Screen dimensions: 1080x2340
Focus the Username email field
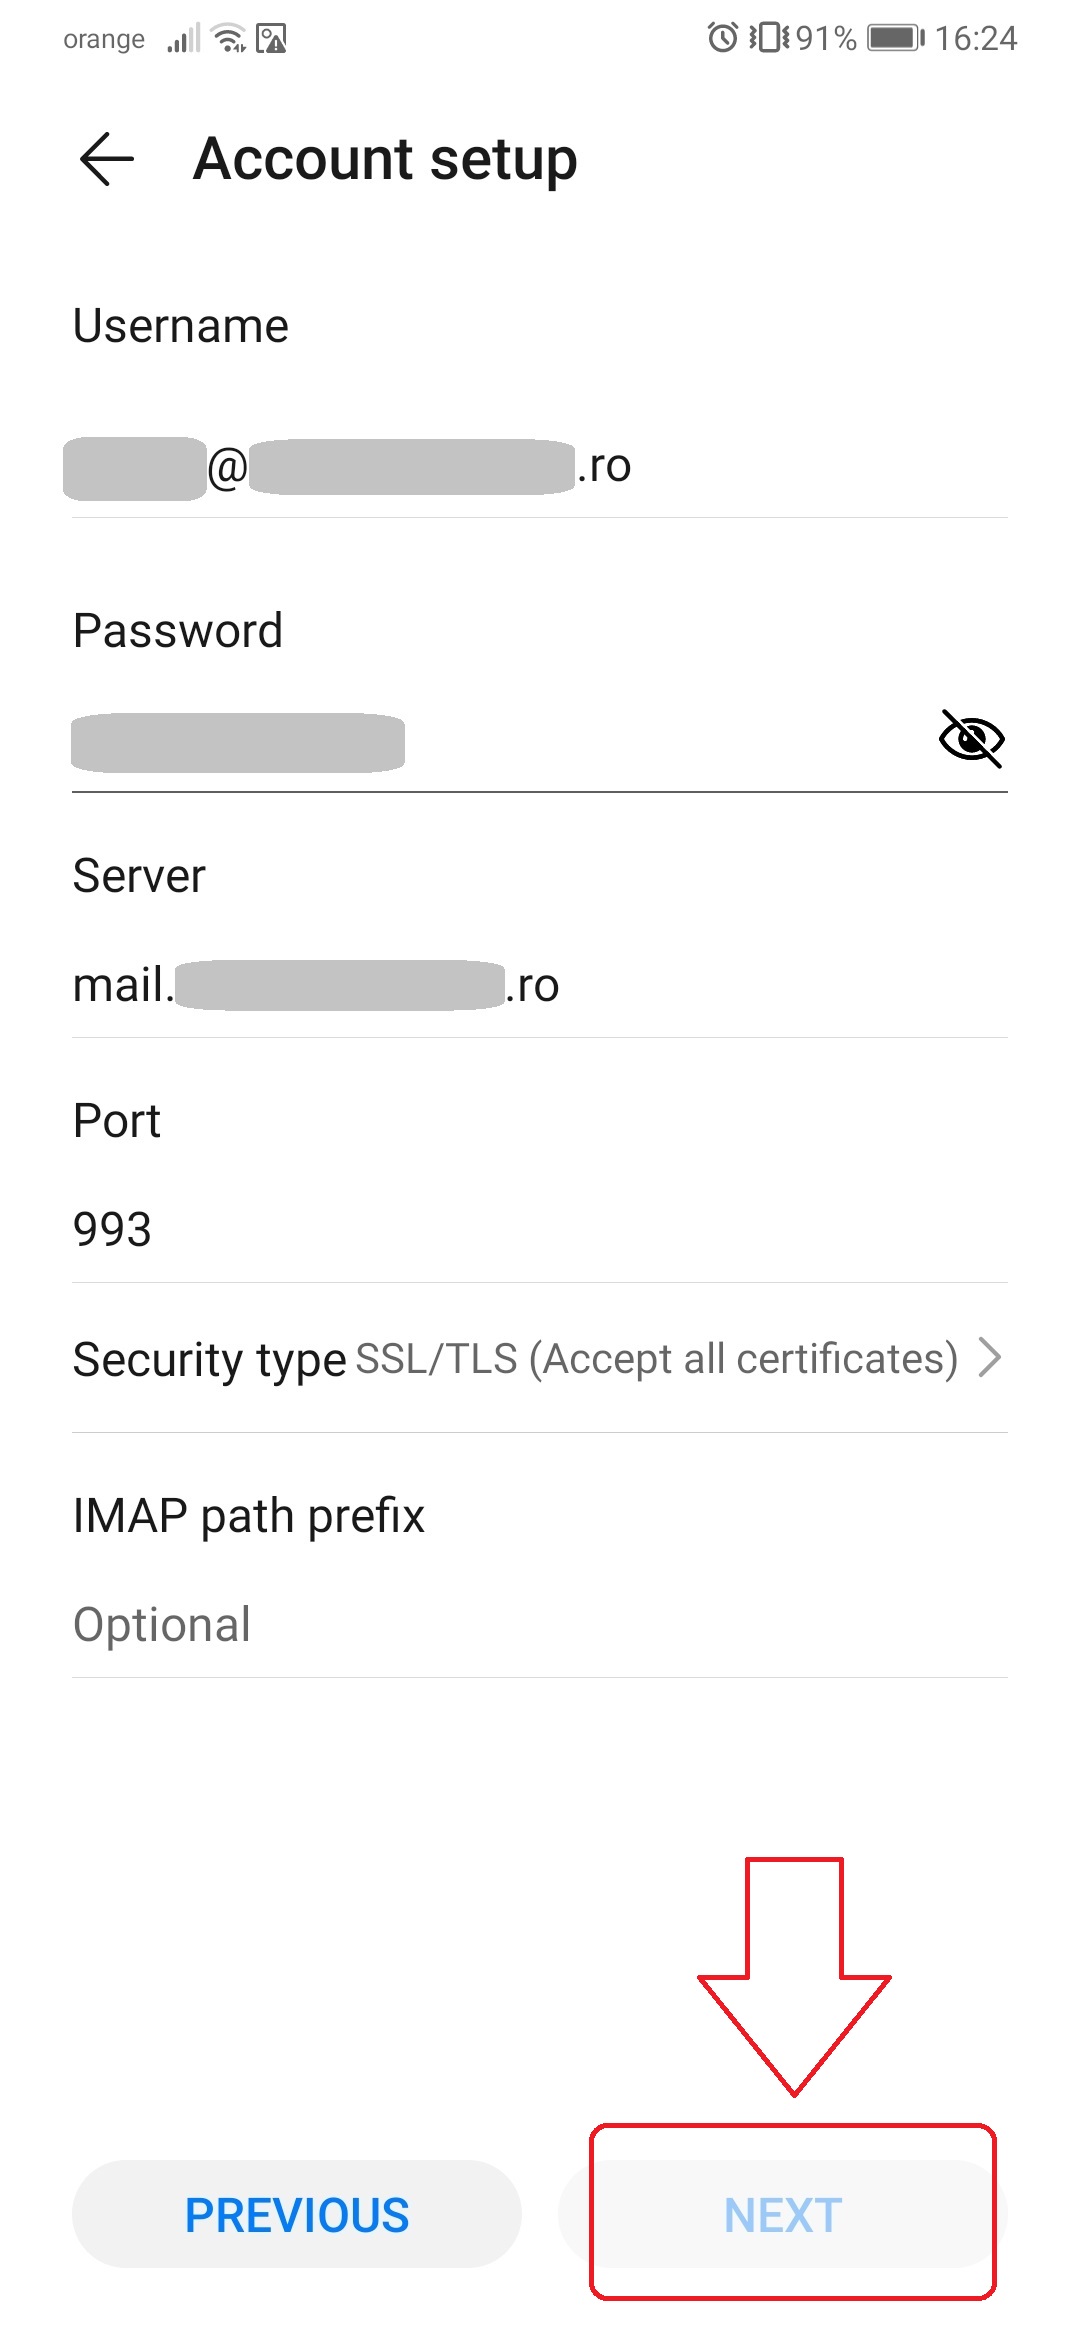pos(540,467)
